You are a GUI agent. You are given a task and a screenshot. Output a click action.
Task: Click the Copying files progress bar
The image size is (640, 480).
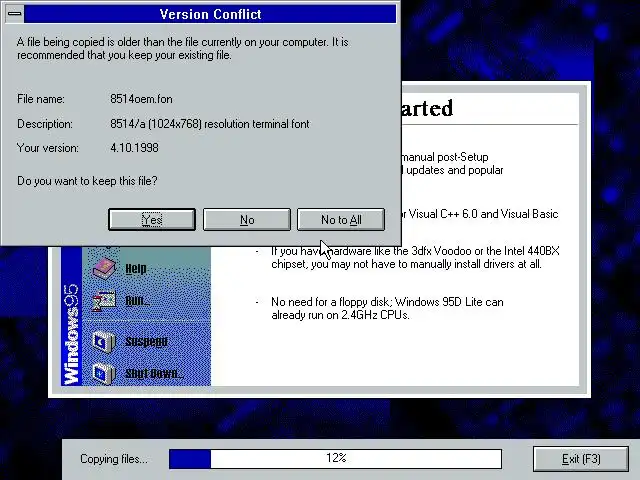(336, 459)
